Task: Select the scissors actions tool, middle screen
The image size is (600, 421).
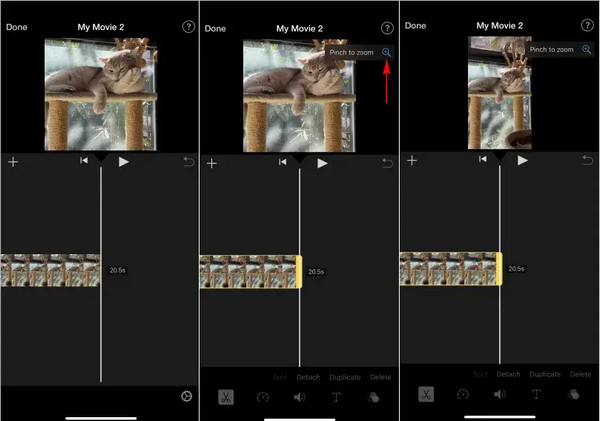Action: 226,397
